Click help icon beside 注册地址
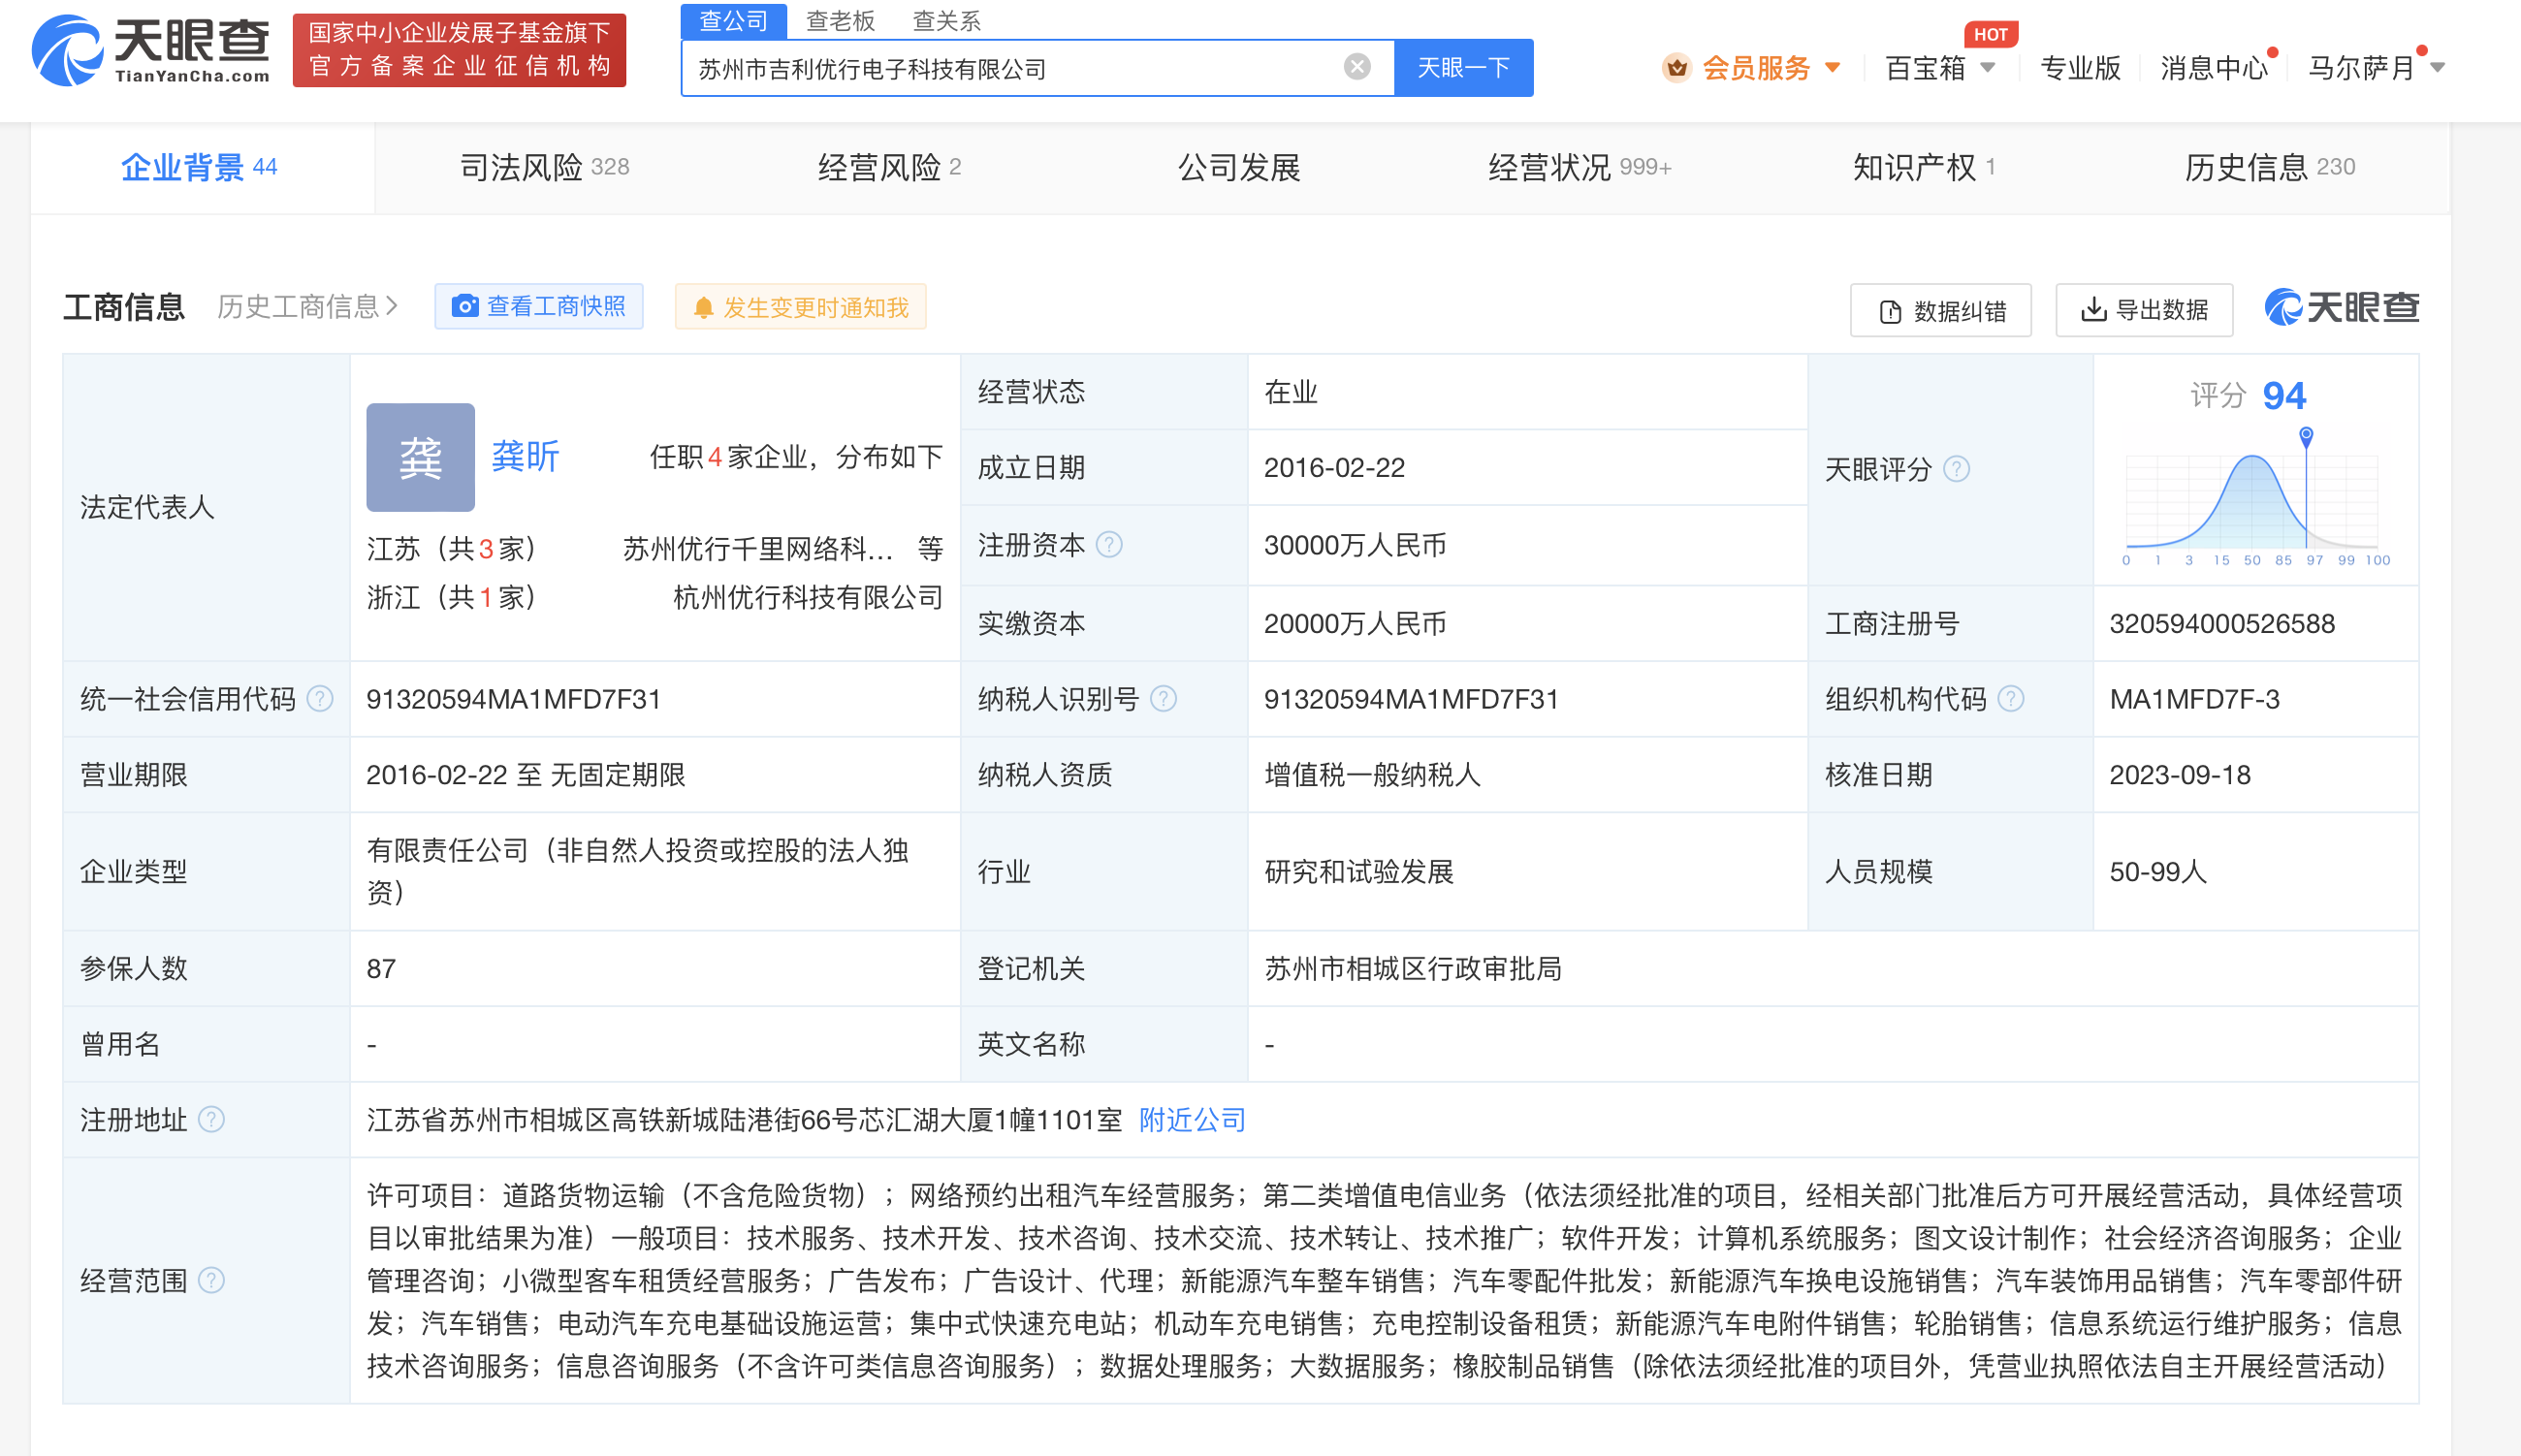 [x=211, y=1118]
